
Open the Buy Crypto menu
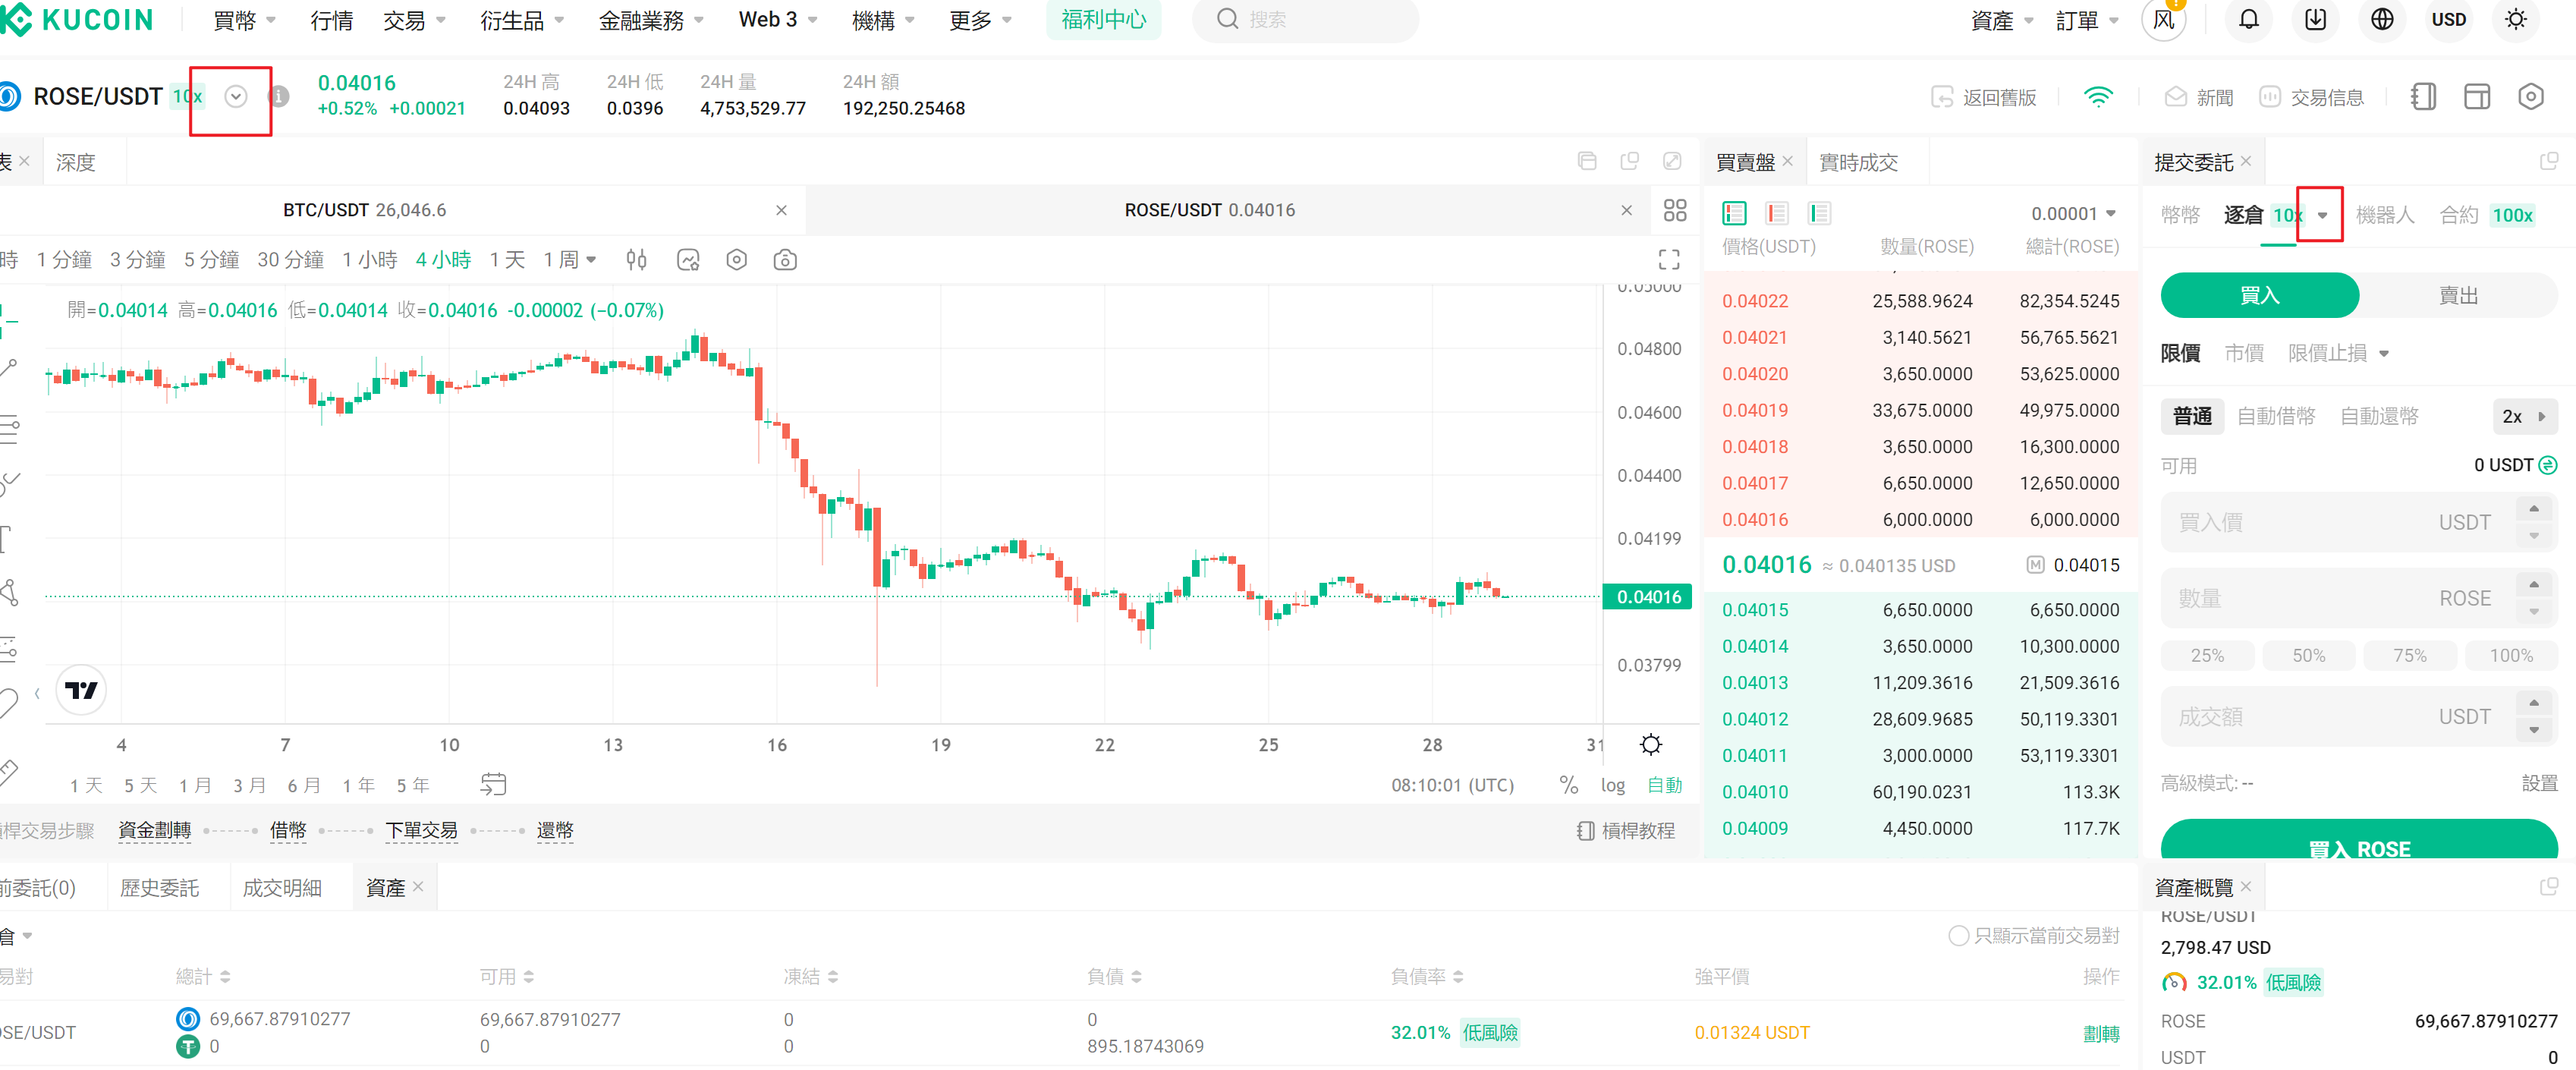[244, 20]
